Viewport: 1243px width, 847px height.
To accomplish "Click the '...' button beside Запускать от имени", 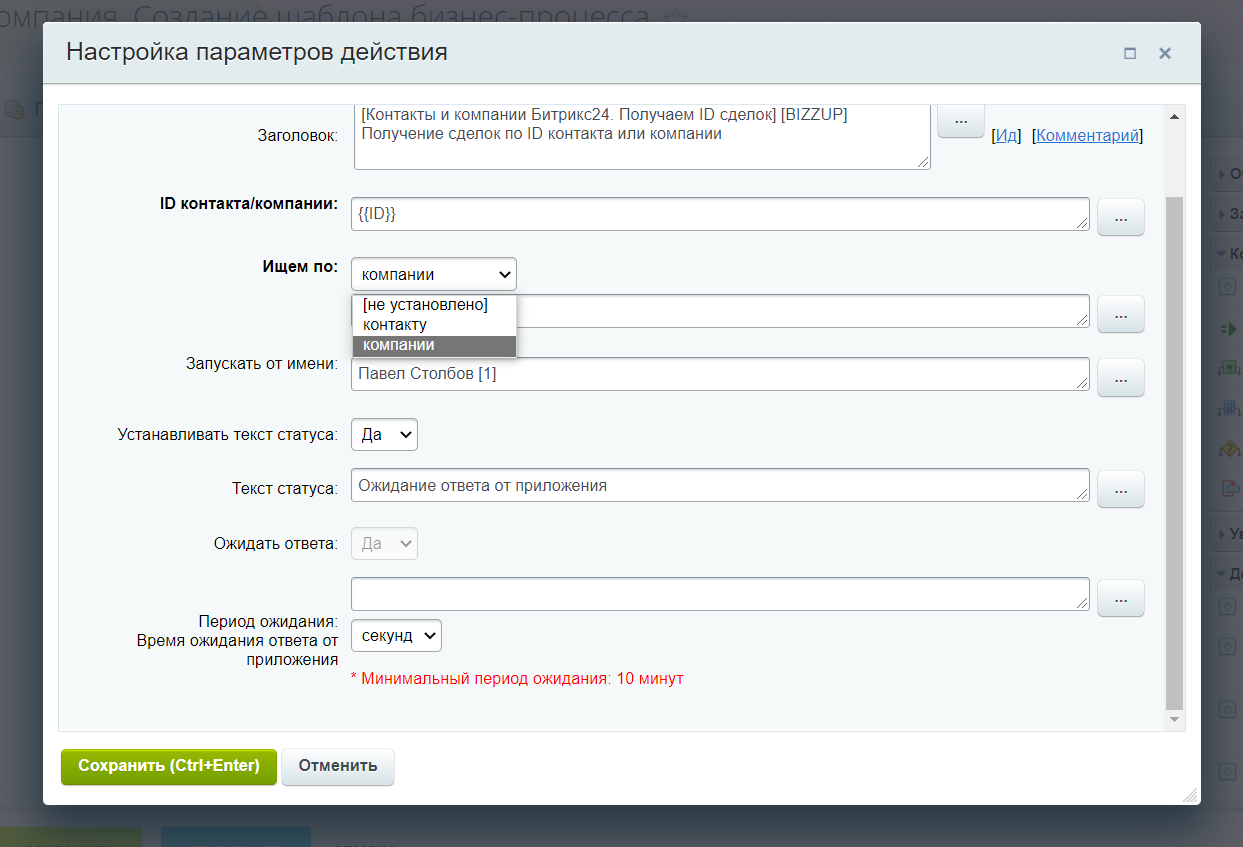I will click(x=1120, y=377).
